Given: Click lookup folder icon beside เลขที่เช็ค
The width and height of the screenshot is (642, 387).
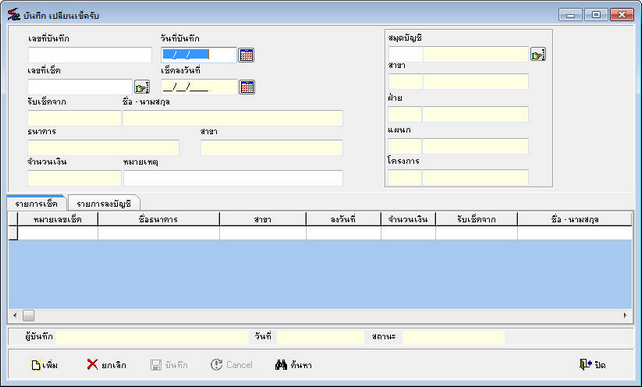Looking at the screenshot, I should 142,87.
